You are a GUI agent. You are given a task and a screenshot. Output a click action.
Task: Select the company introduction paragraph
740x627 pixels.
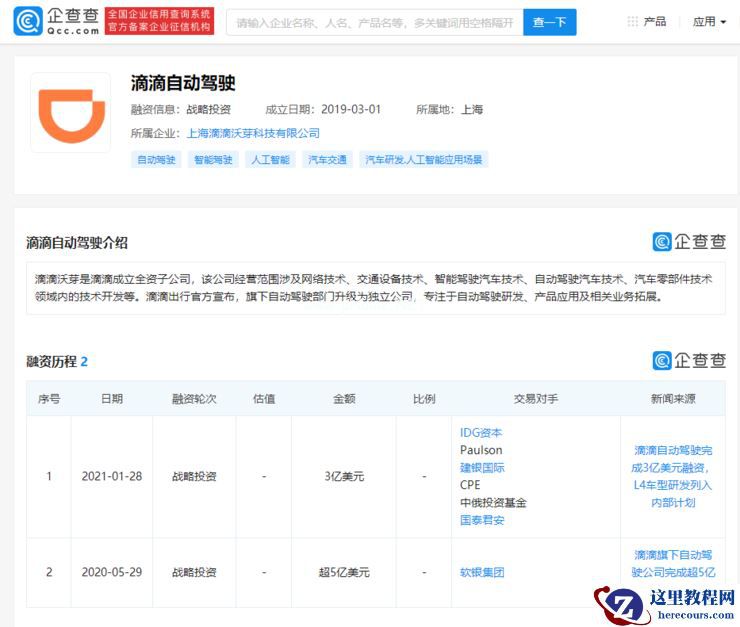(x=373, y=288)
